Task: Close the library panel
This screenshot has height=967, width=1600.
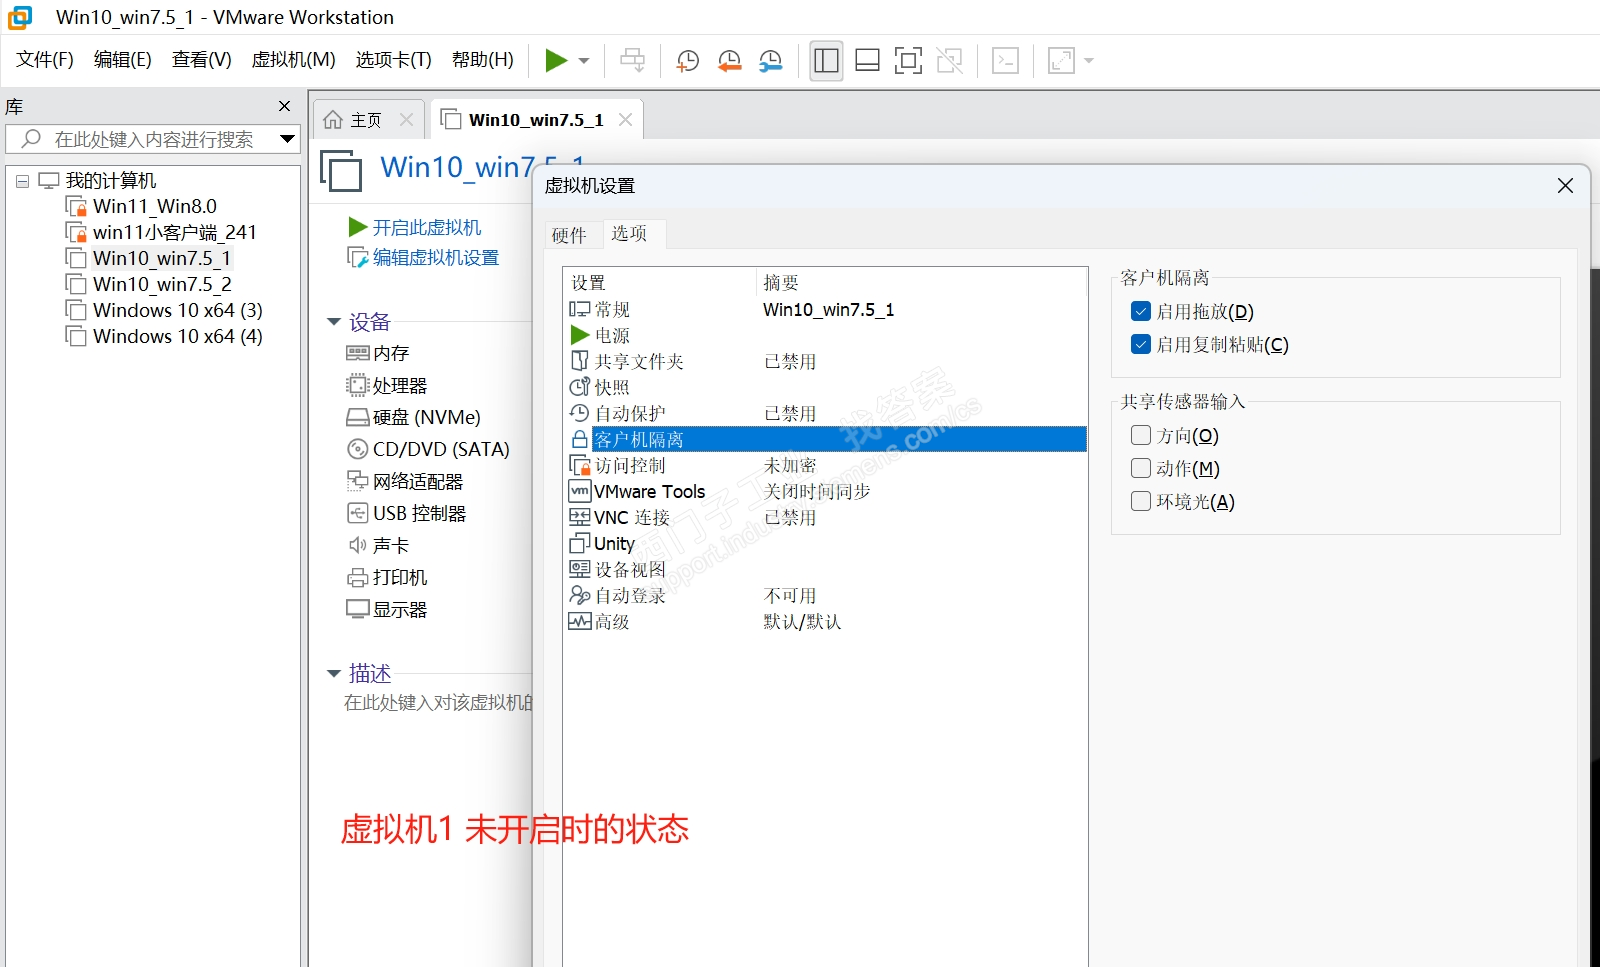Action: point(285,106)
